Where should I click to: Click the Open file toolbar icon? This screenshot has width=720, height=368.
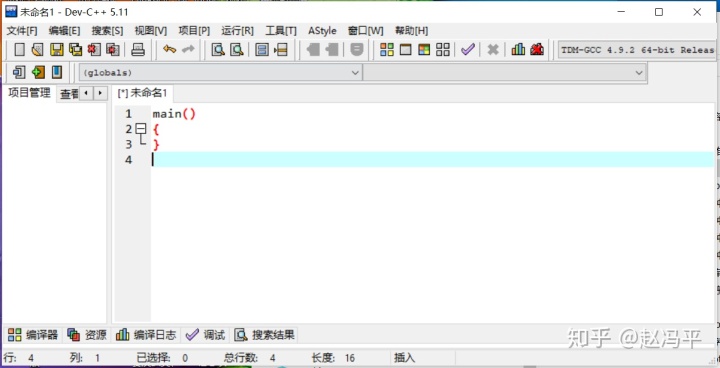38,50
